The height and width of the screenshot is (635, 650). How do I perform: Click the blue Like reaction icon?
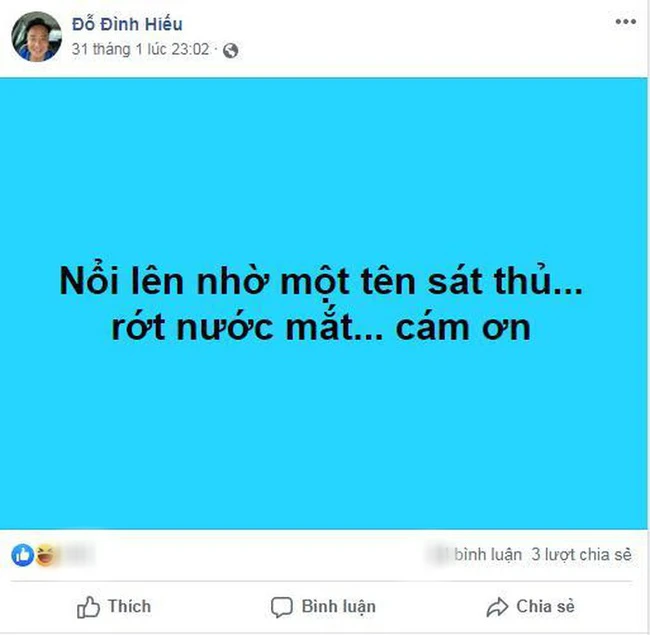[22, 555]
